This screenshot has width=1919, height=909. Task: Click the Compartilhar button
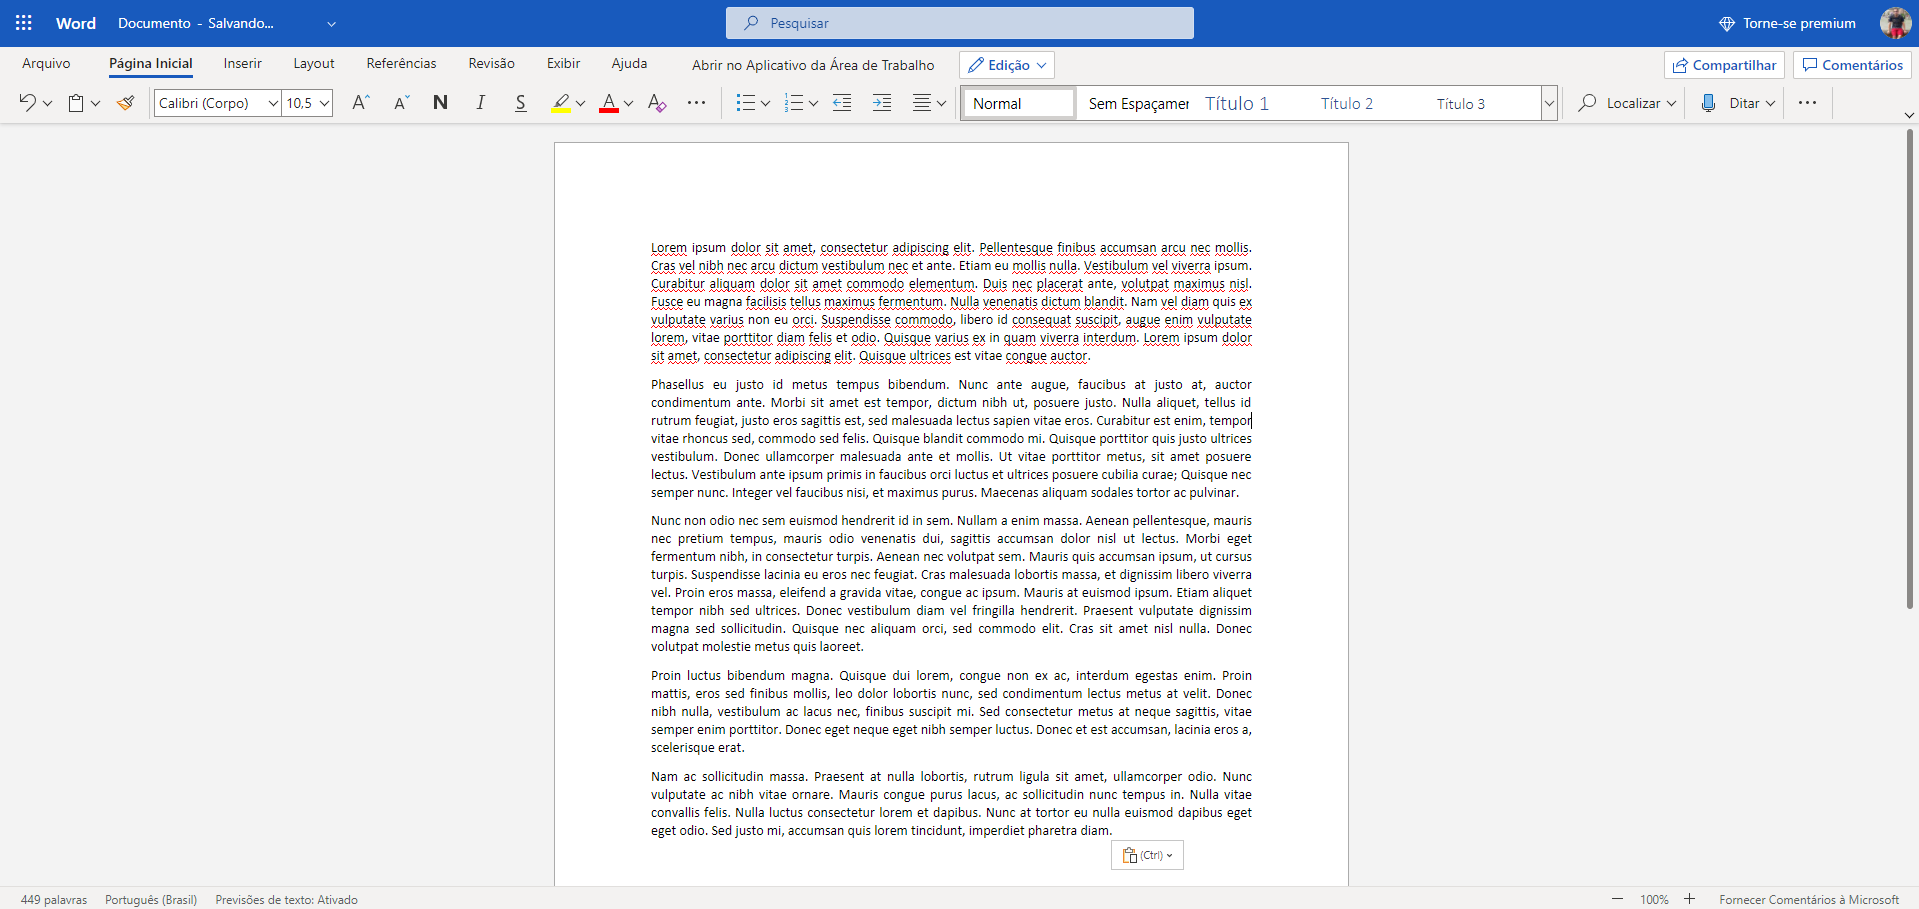[x=1724, y=65]
